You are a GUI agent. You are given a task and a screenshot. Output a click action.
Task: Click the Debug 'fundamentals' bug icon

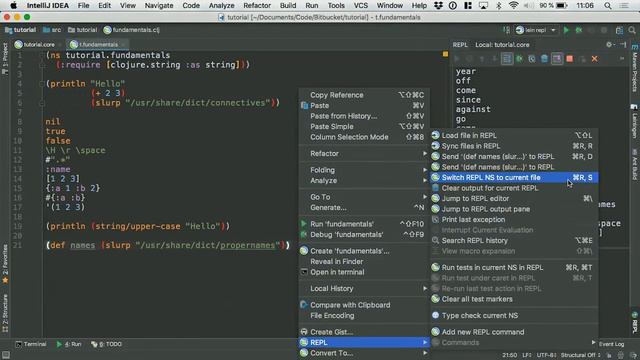[304, 235]
